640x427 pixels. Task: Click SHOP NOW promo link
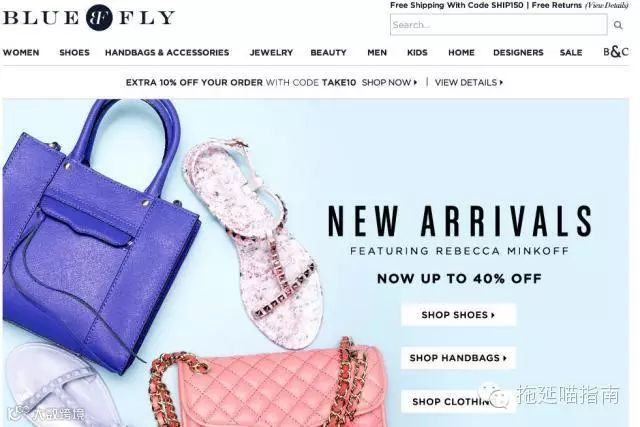click(389, 82)
